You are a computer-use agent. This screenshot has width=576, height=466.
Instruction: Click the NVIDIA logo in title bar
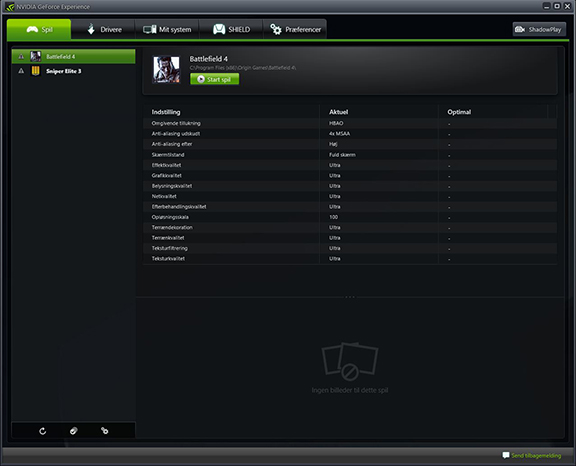[x=10, y=7]
